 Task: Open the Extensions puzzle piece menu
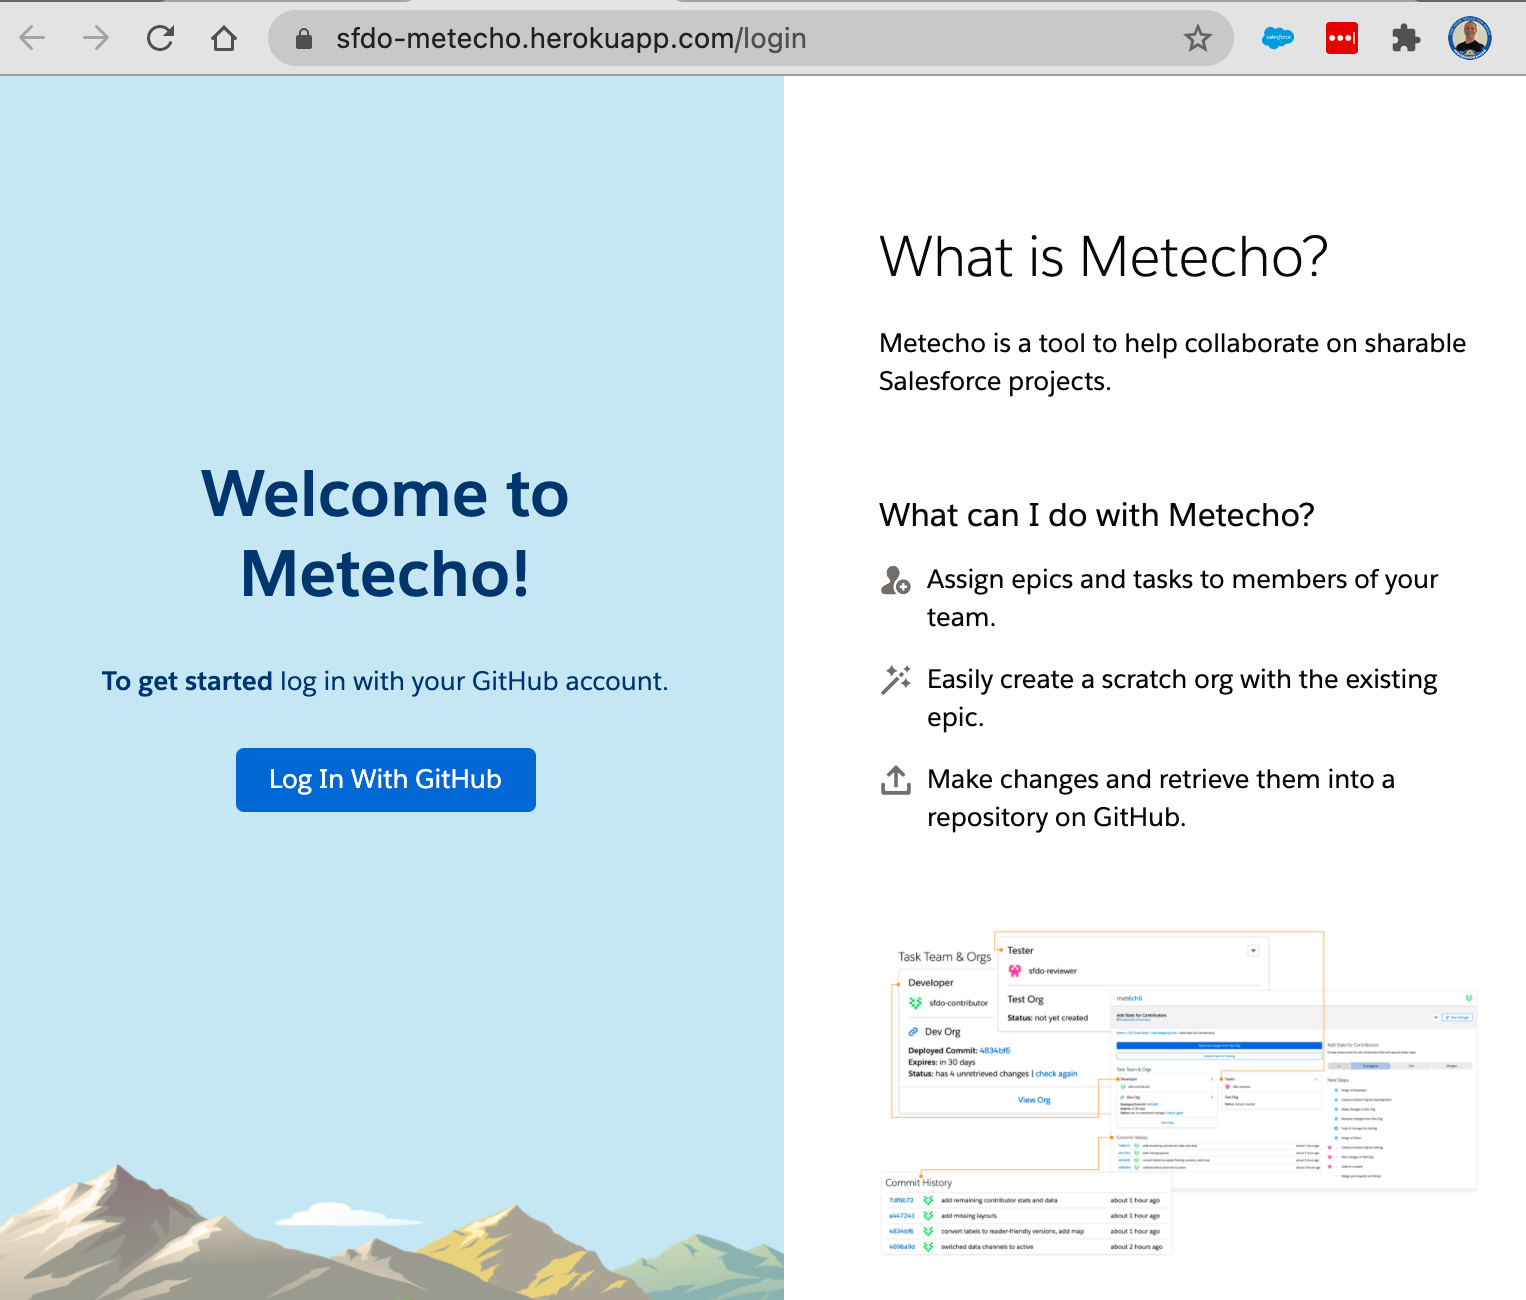[x=1406, y=38]
